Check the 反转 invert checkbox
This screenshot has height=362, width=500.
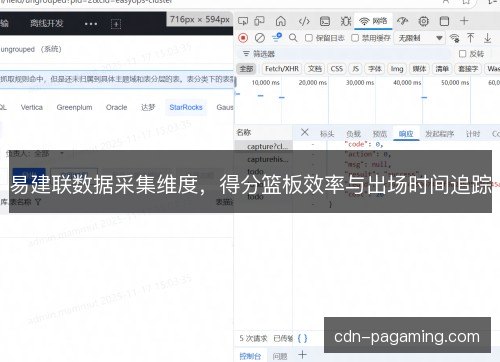point(463,54)
